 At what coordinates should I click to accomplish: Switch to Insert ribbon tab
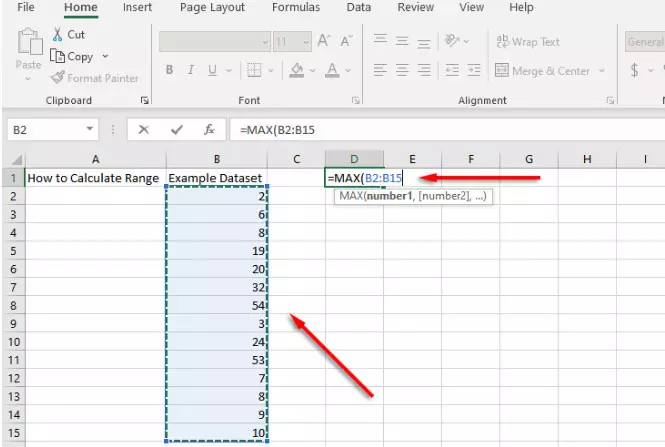click(137, 7)
